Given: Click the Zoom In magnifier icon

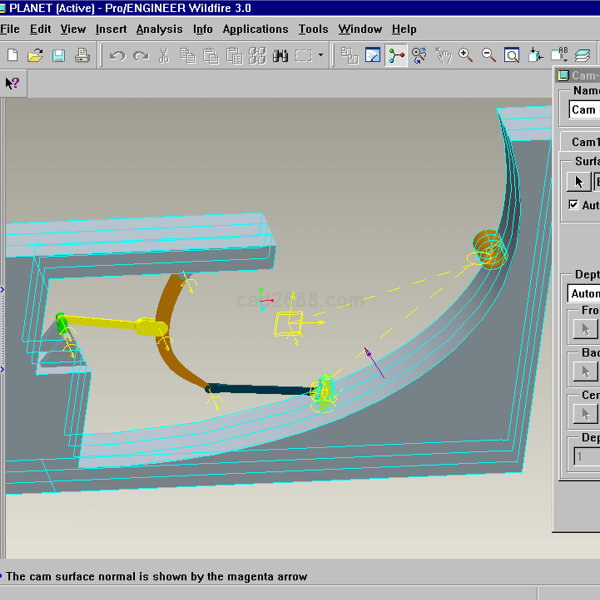Looking at the screenshot, I should tap(465, 56).
